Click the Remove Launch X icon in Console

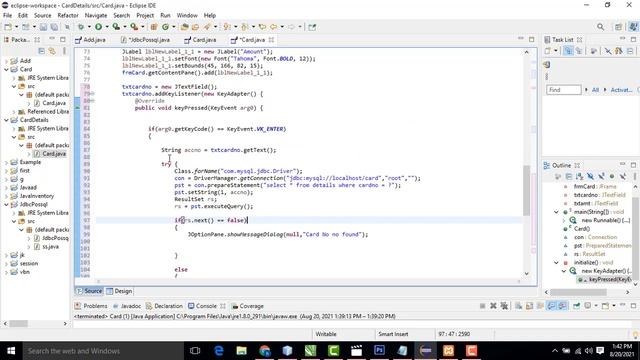click(x=493, y=306)
